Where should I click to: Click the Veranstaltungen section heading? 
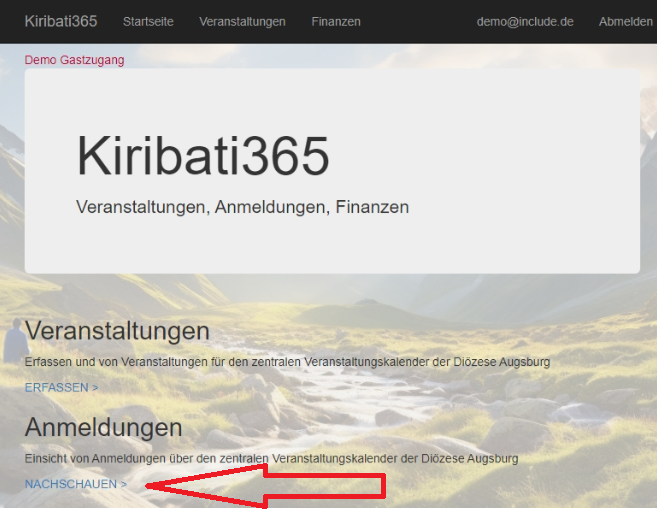[117, 331]
